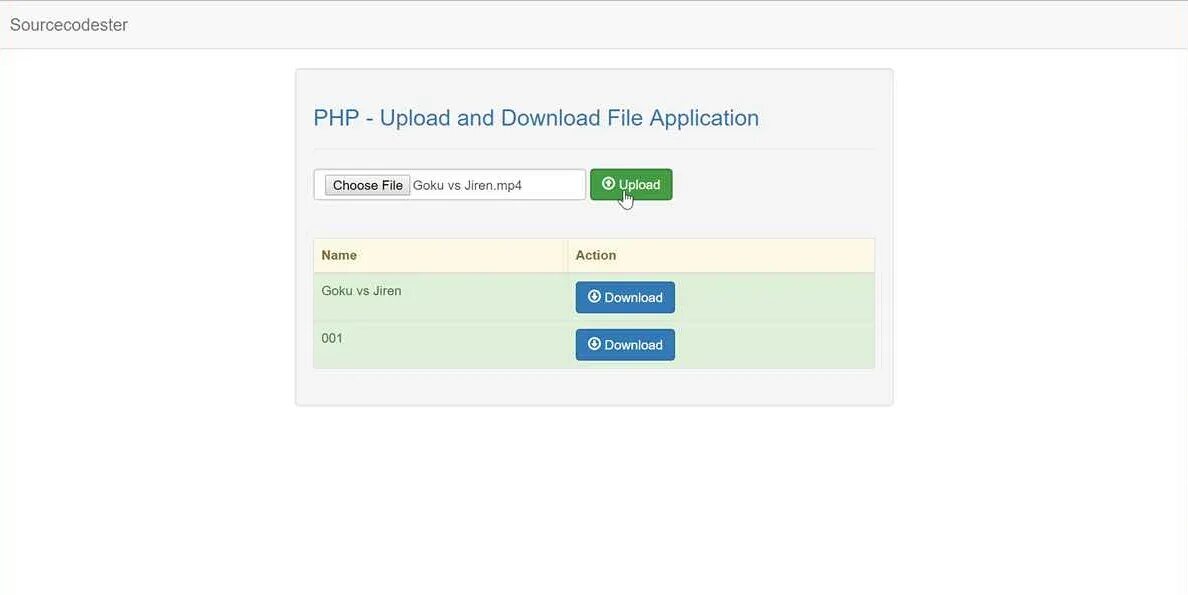Click download arrow icon in 001 row
Image resolution: width=1188 pixels, height=595 pixels.
point(594,344)
